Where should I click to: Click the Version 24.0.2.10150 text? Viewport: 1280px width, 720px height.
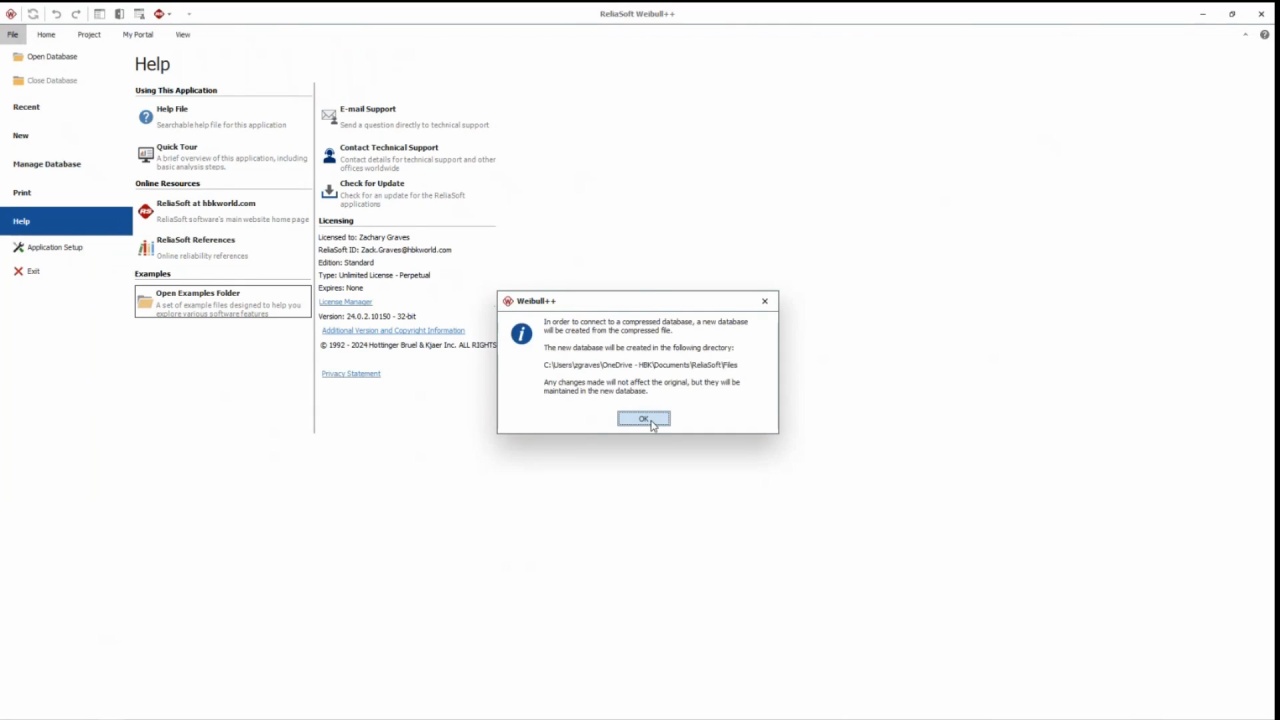[367, 316]
